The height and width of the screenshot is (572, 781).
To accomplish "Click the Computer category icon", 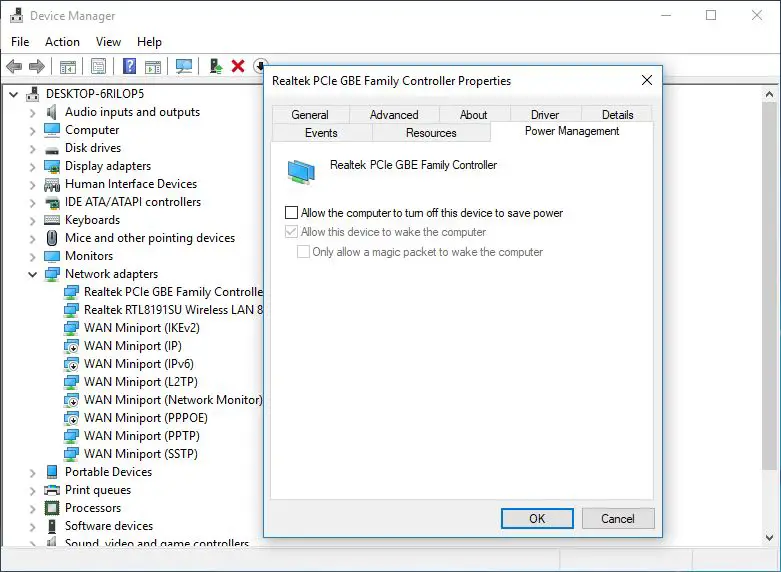I will 52,130.
